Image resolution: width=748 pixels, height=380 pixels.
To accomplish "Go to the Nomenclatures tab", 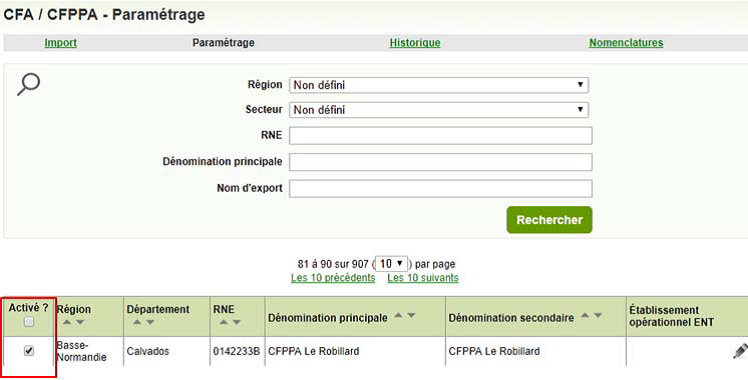I will click(626, 42).
